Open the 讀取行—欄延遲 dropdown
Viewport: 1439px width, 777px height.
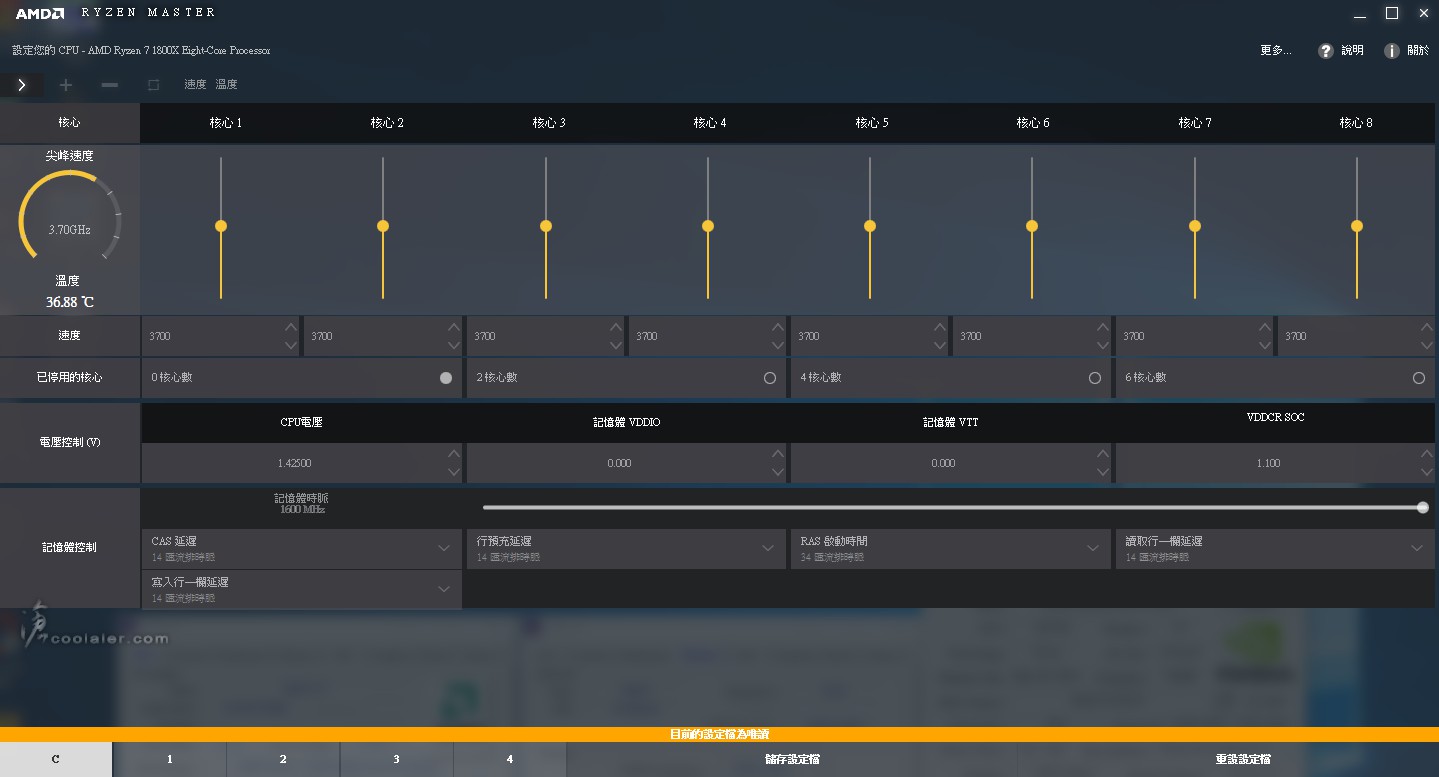point(1275,549)
